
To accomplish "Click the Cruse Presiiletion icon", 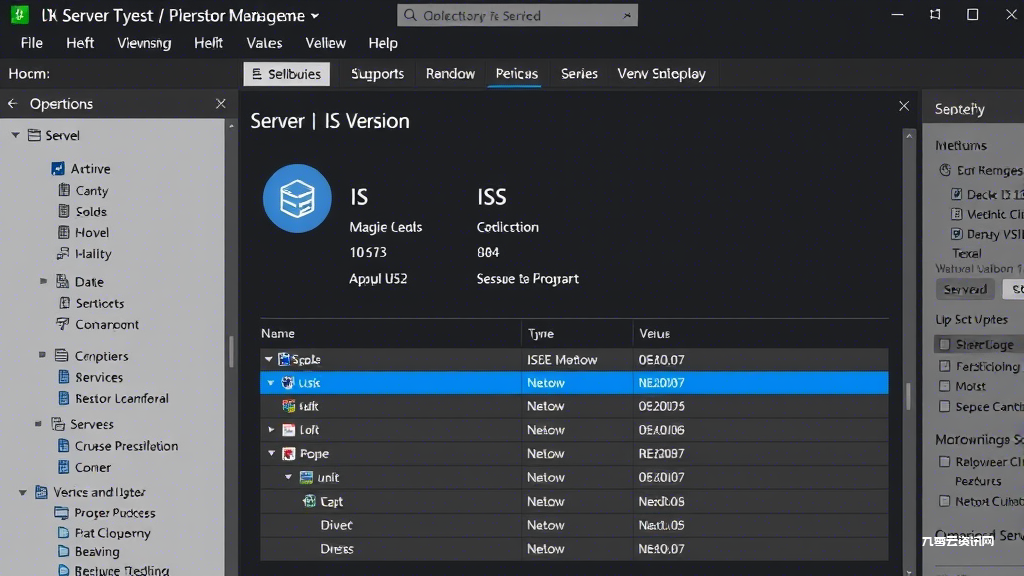I will click(64, 445).
